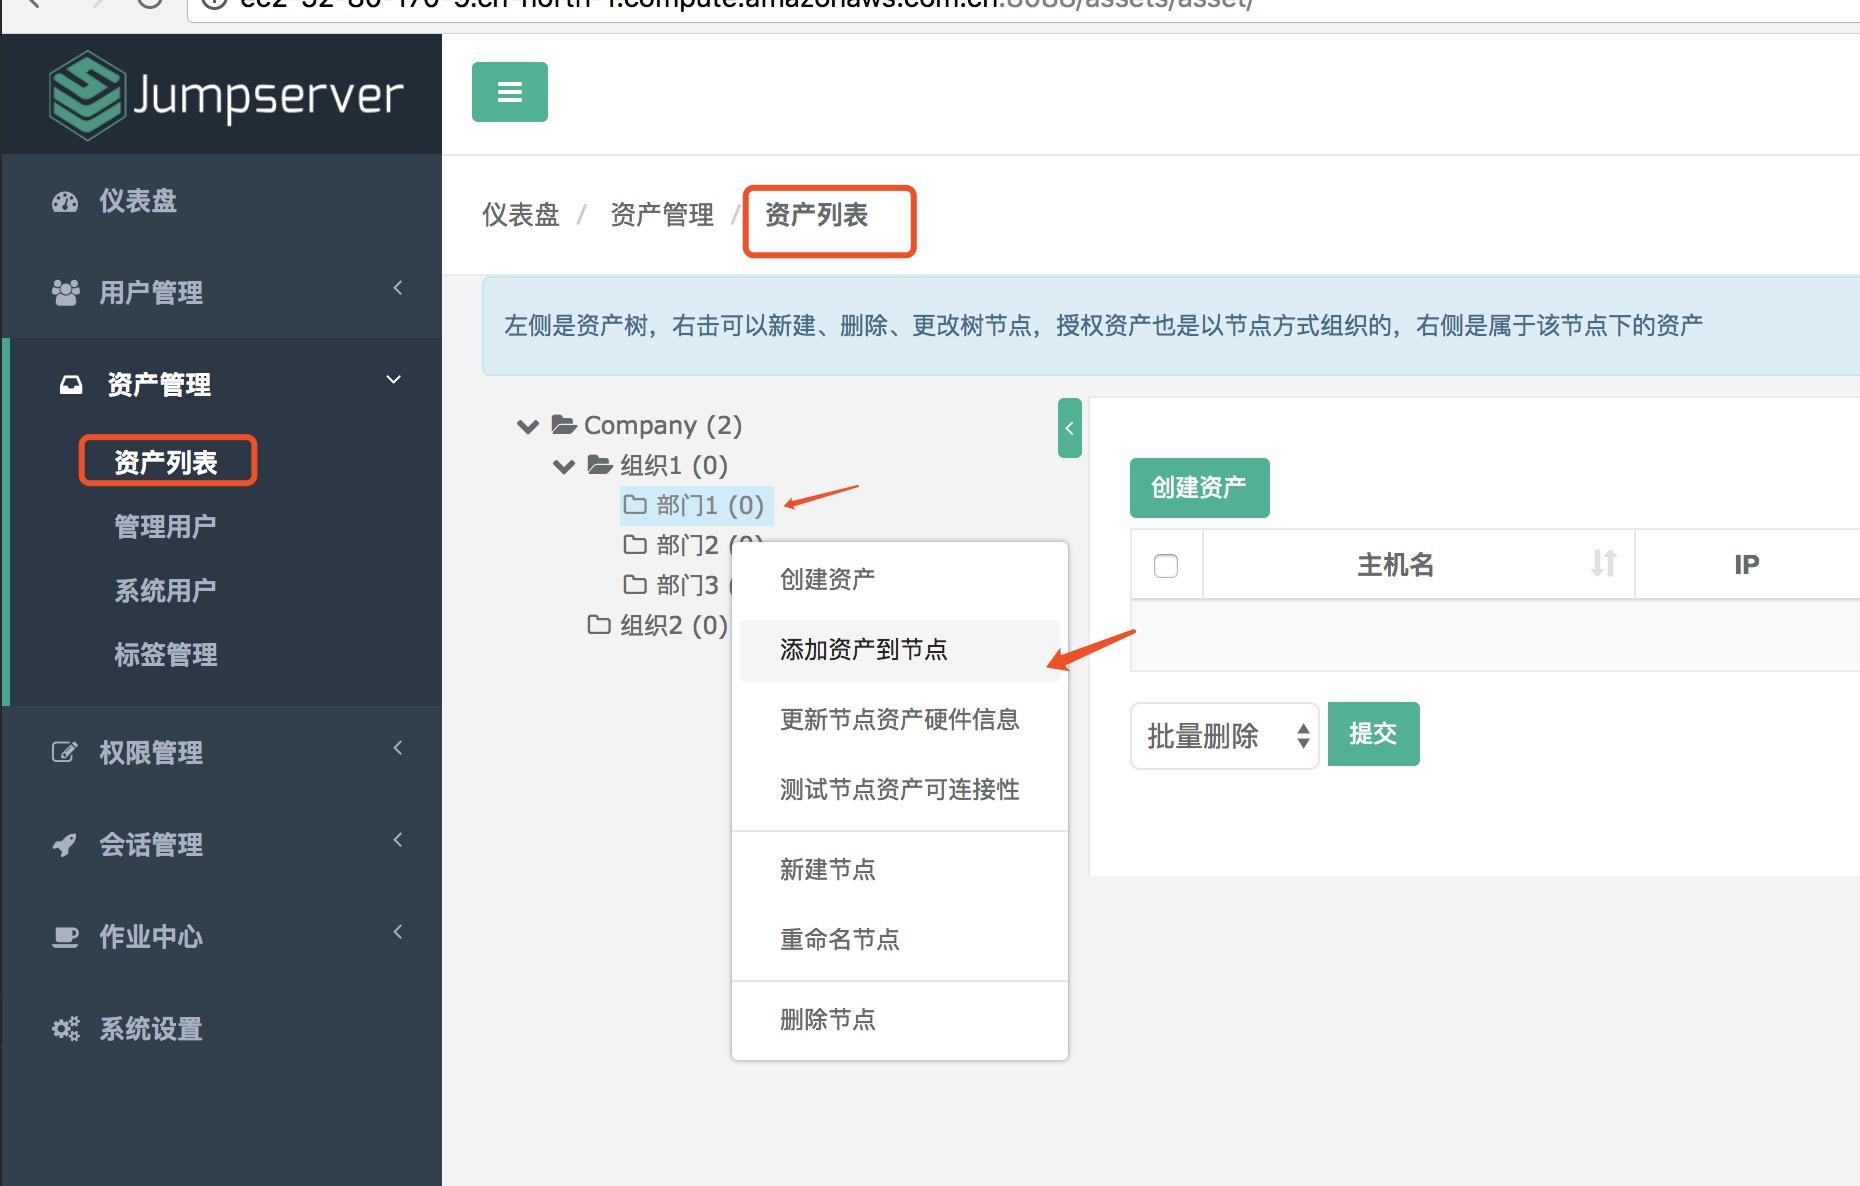The image size is (1860, 1186).
Task: Click the job center coffee icon
Action: (x=65, y=937)
